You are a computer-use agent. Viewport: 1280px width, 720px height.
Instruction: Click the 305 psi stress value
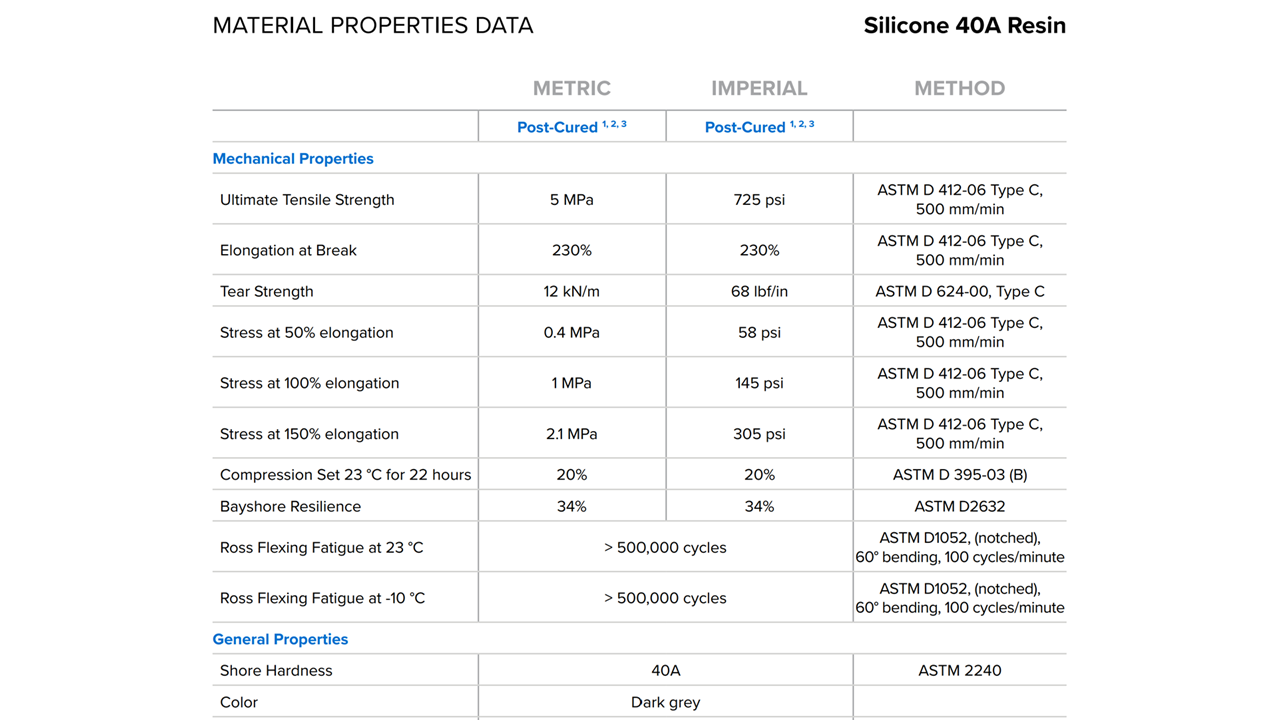tap(759, 434)
